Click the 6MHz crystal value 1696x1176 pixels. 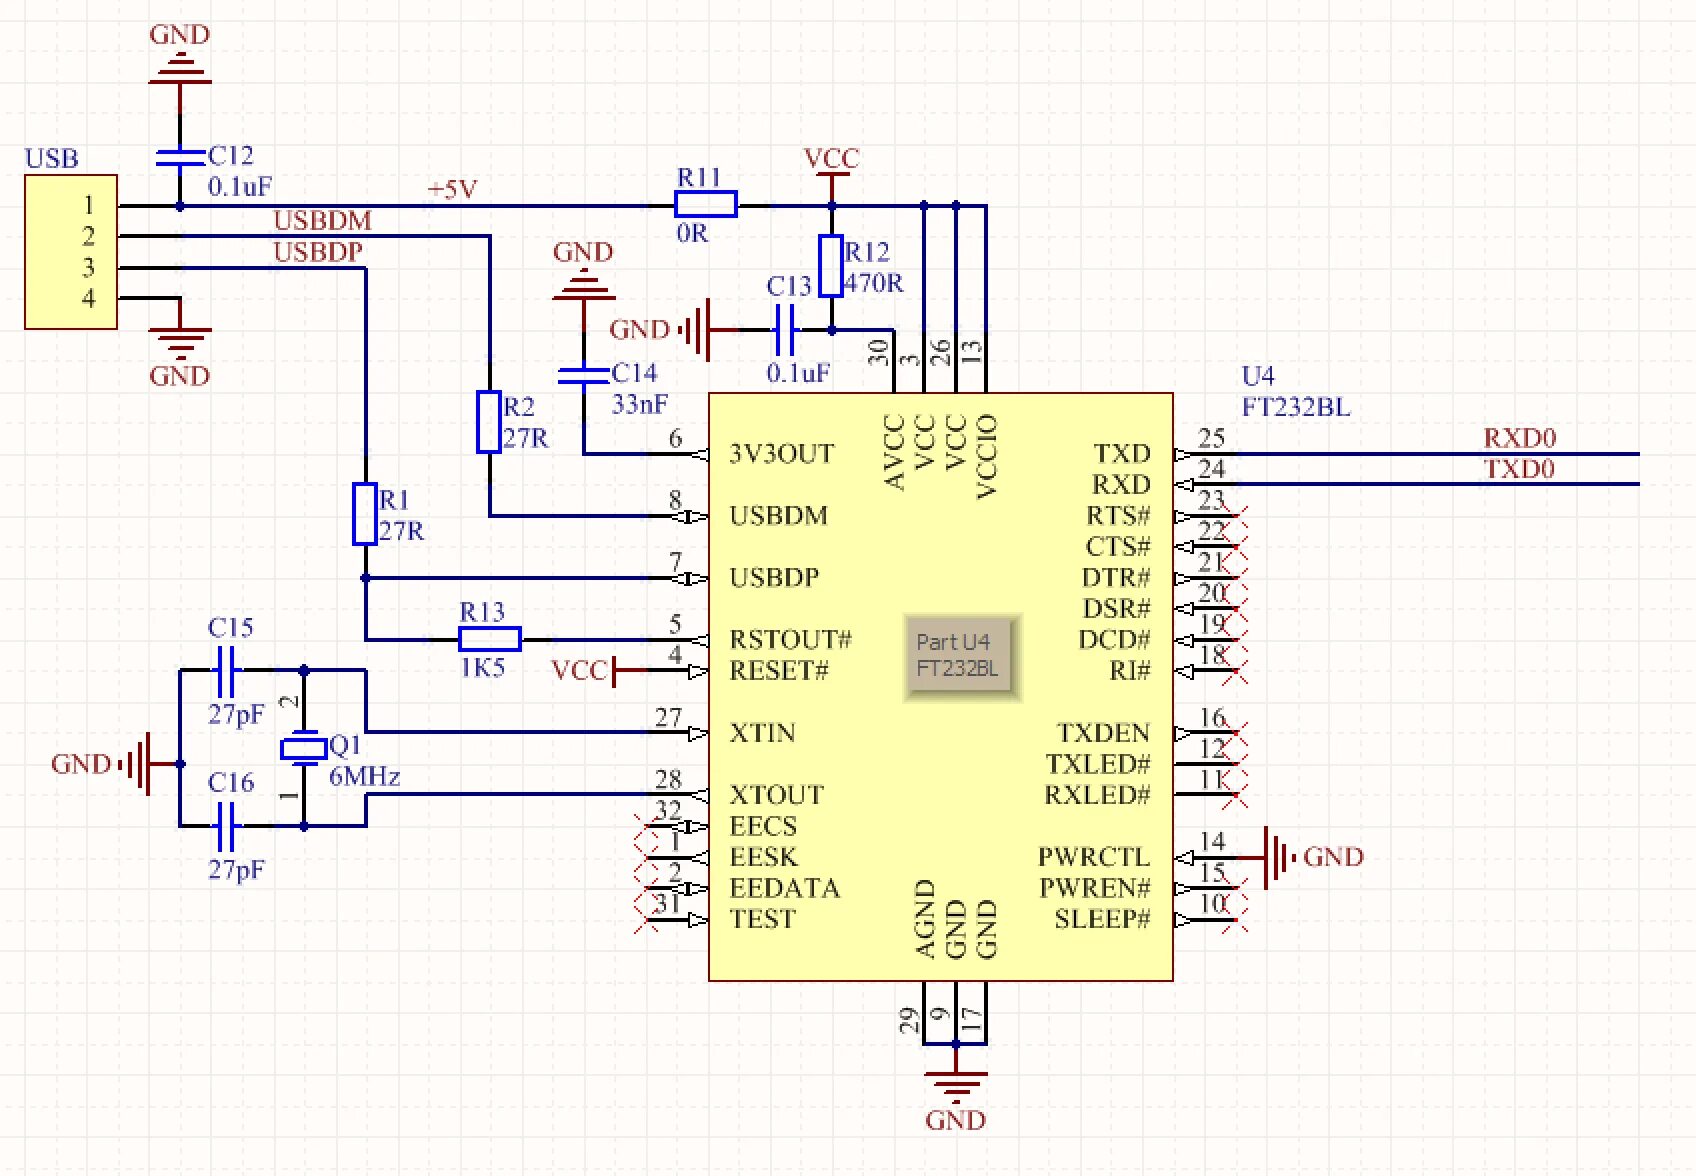click(x=365, y=777)
